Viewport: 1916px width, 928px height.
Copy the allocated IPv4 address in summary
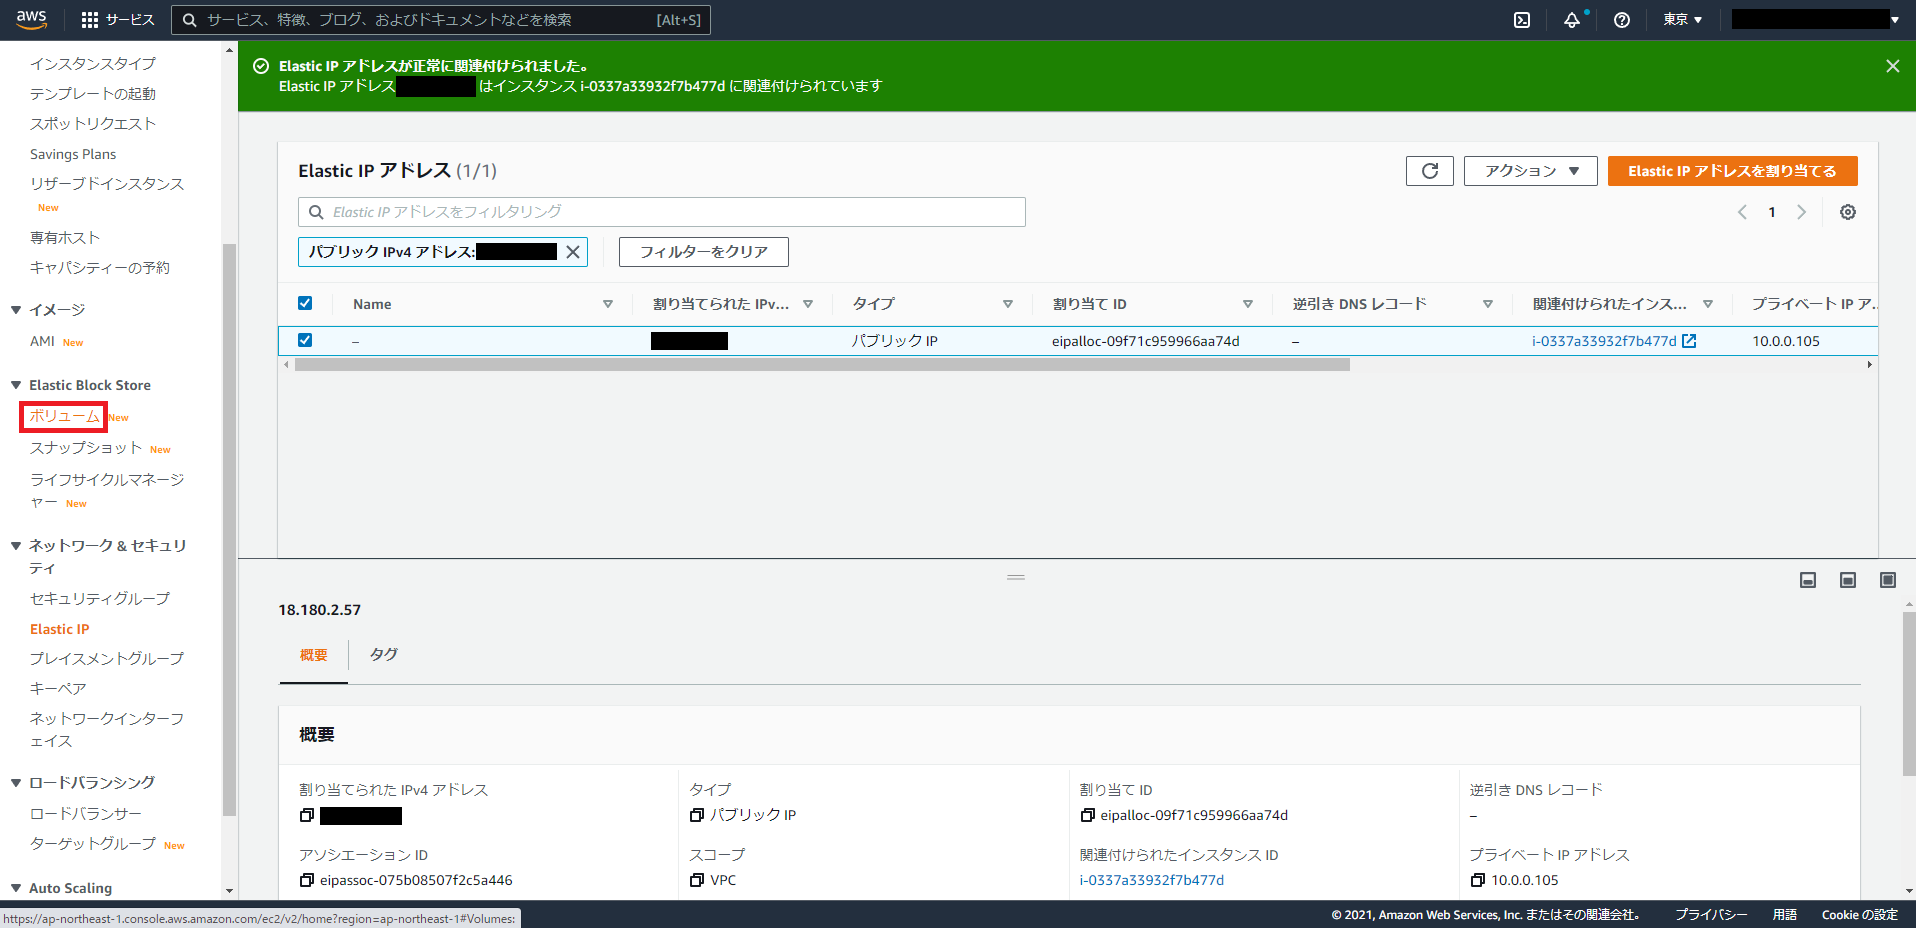pos(307,816)
